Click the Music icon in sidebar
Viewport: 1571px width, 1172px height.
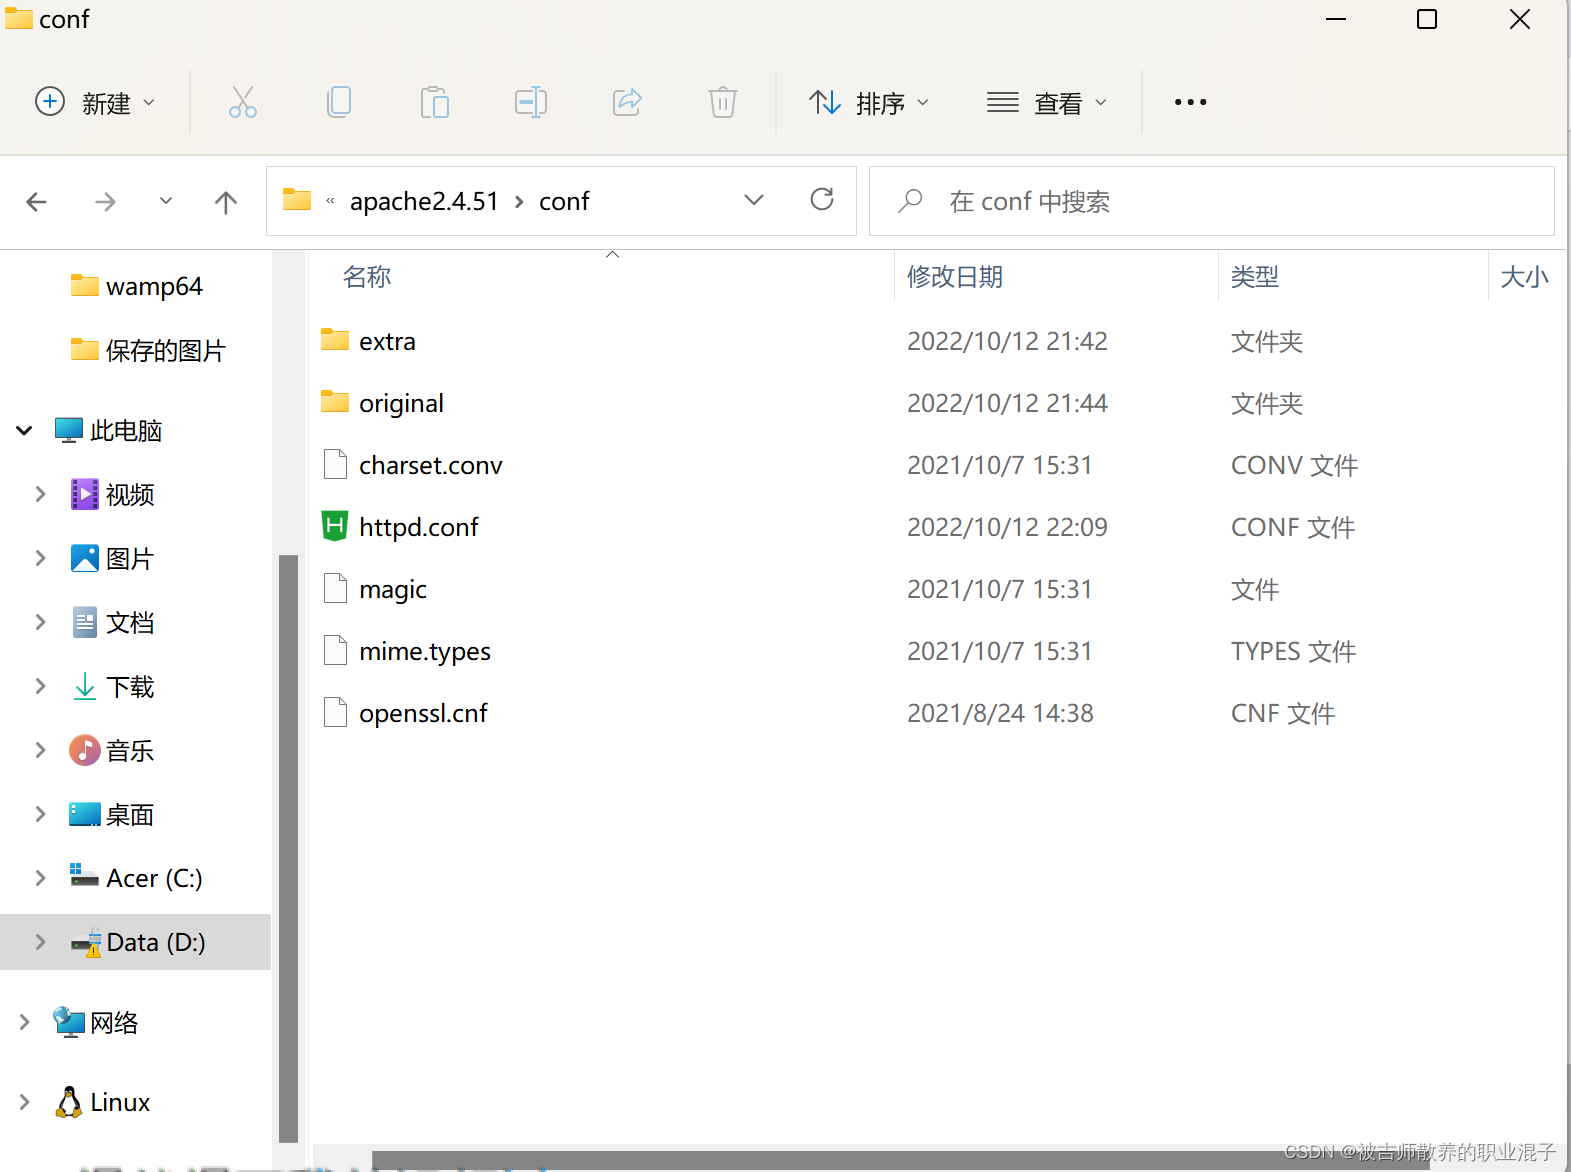(84, 750)
